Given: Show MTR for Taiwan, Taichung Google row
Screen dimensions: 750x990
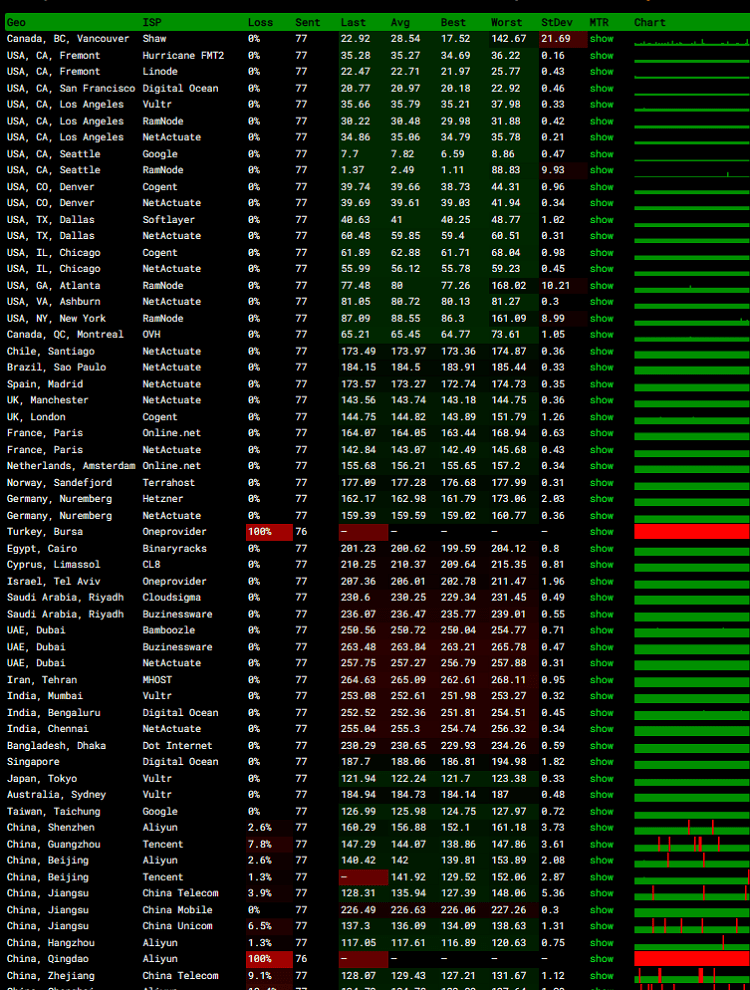Looking at the screenshot, I should 602,811.
